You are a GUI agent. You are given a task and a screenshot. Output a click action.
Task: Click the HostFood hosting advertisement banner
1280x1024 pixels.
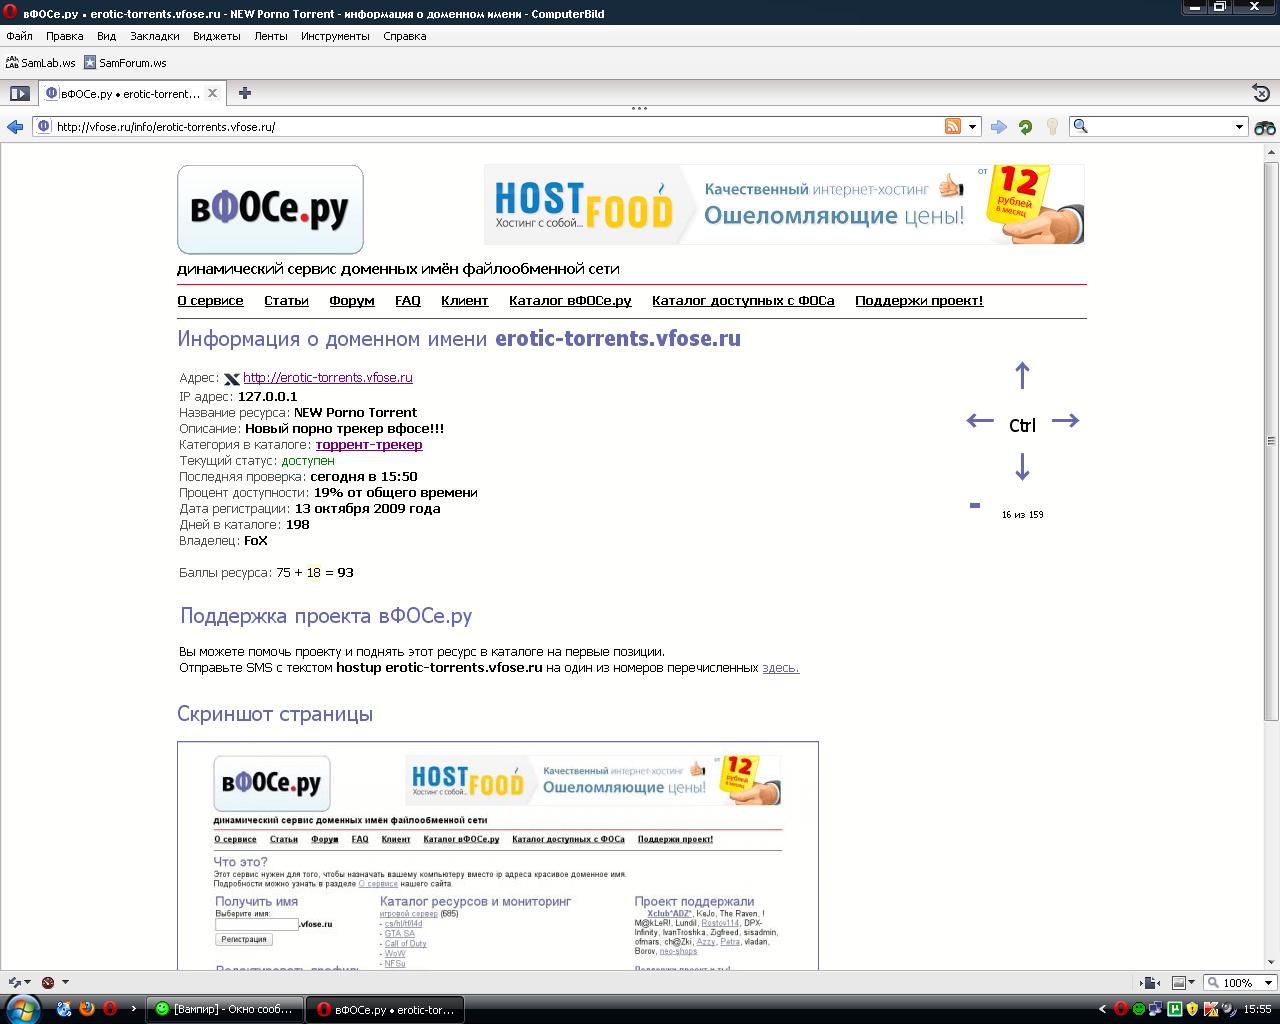pos(783,204)
